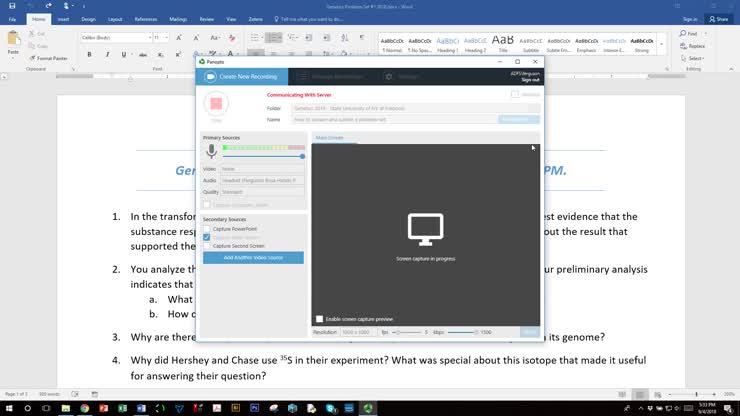The height and width of the screenshot is (416, 740).
Task: Open the Design ribbon tab
Action: (89, 18)
